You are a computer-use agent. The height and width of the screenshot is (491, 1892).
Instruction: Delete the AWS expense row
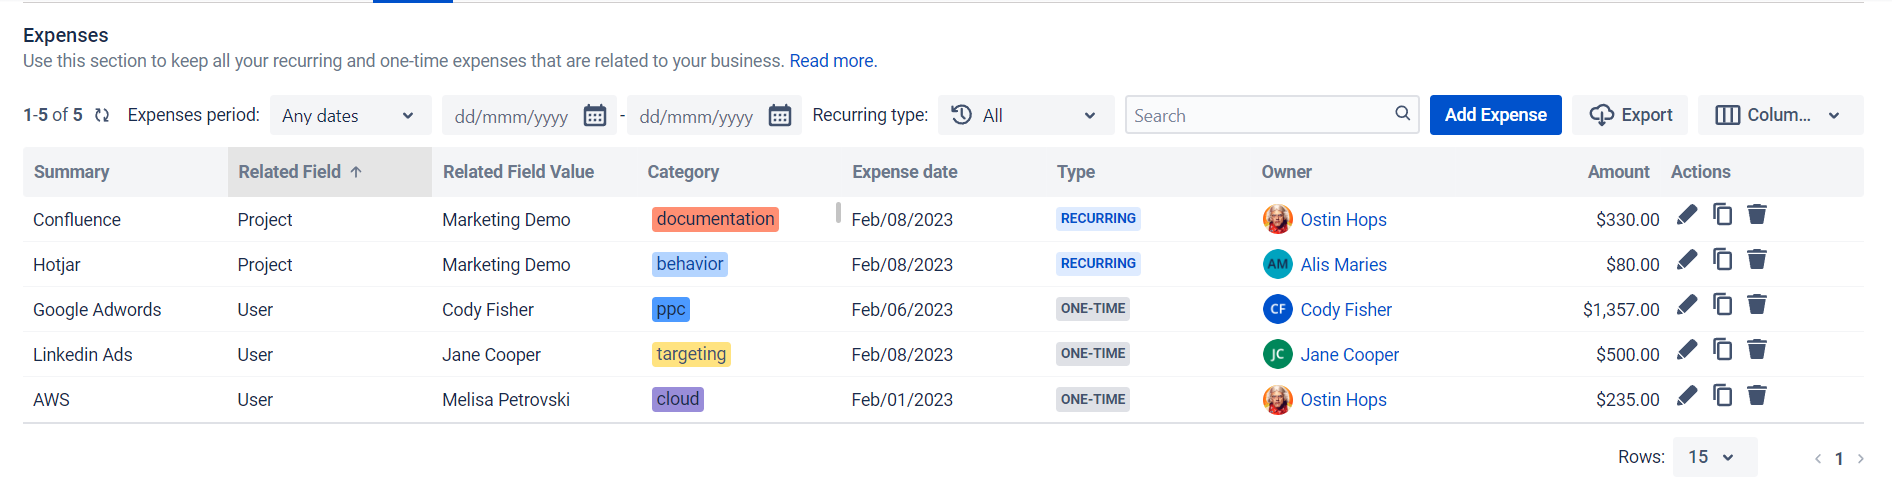coord(1757,396)
